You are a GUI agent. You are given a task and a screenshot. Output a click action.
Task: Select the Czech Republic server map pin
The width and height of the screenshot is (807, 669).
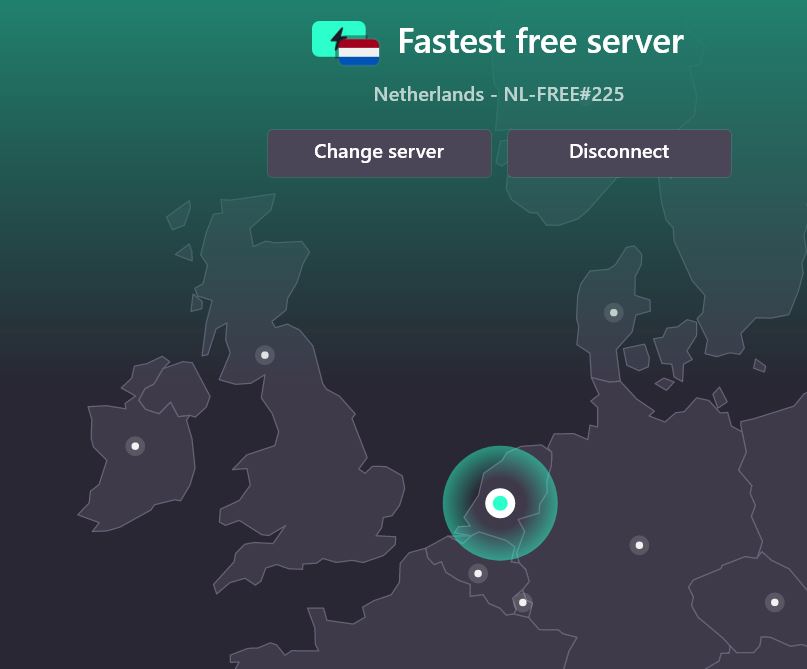(x=775, y=602)
